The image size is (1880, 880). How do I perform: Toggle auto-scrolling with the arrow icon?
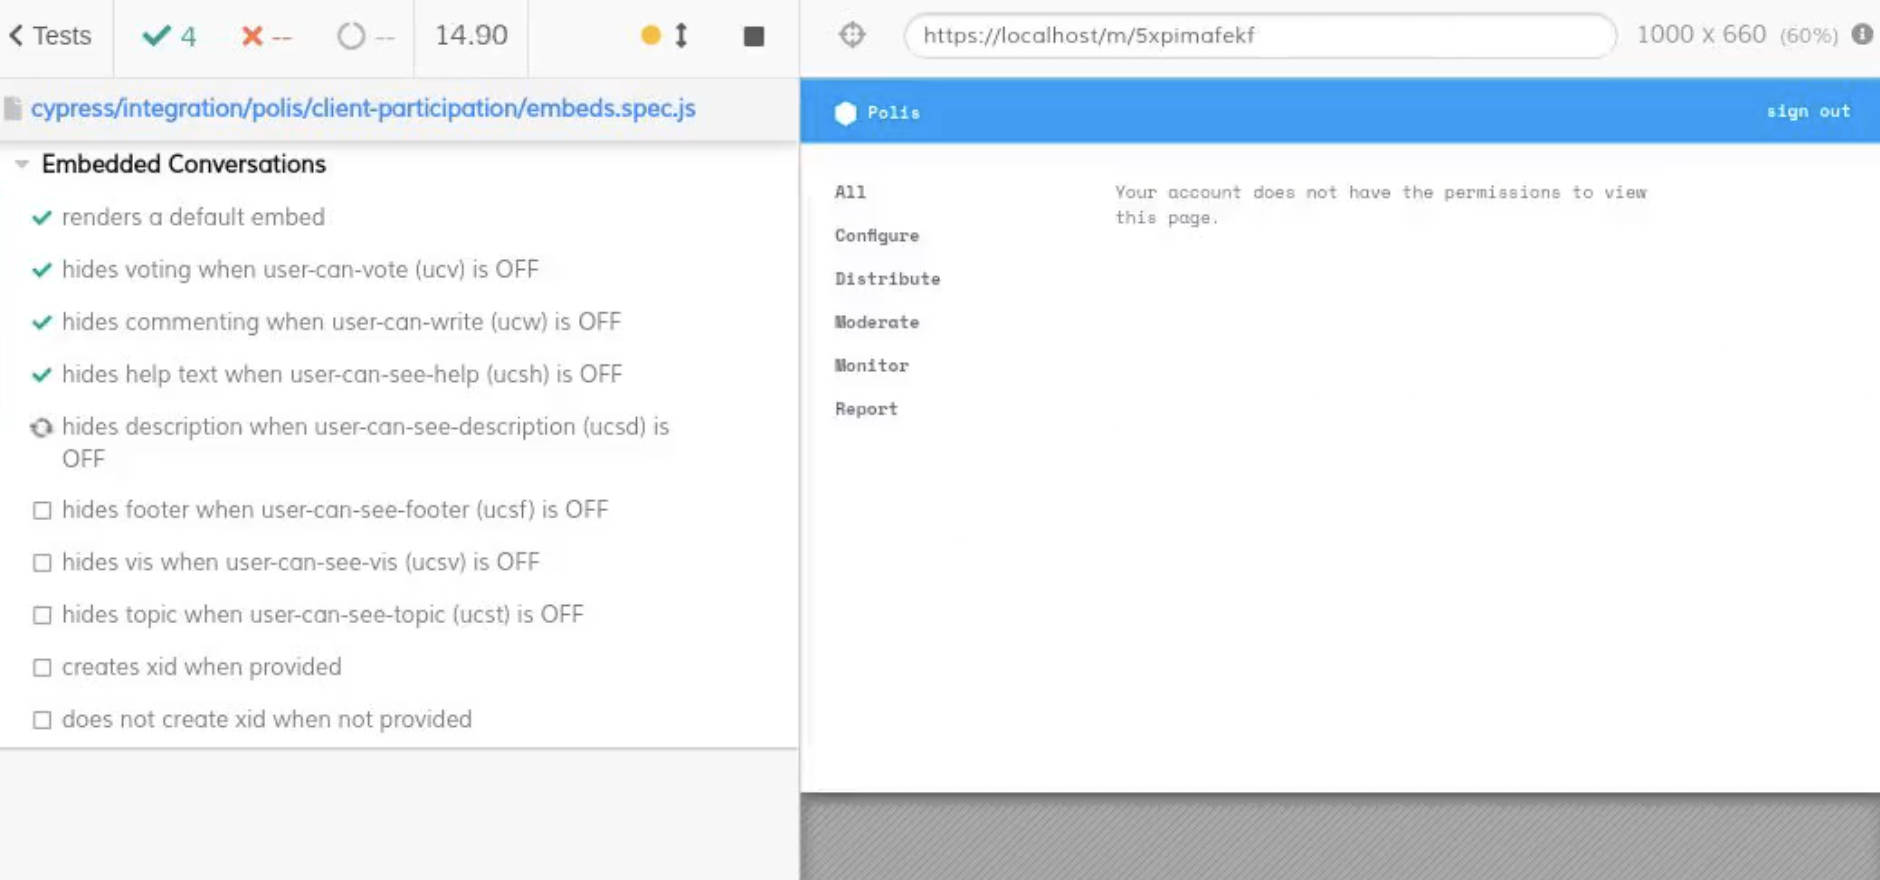pos(681,36)
